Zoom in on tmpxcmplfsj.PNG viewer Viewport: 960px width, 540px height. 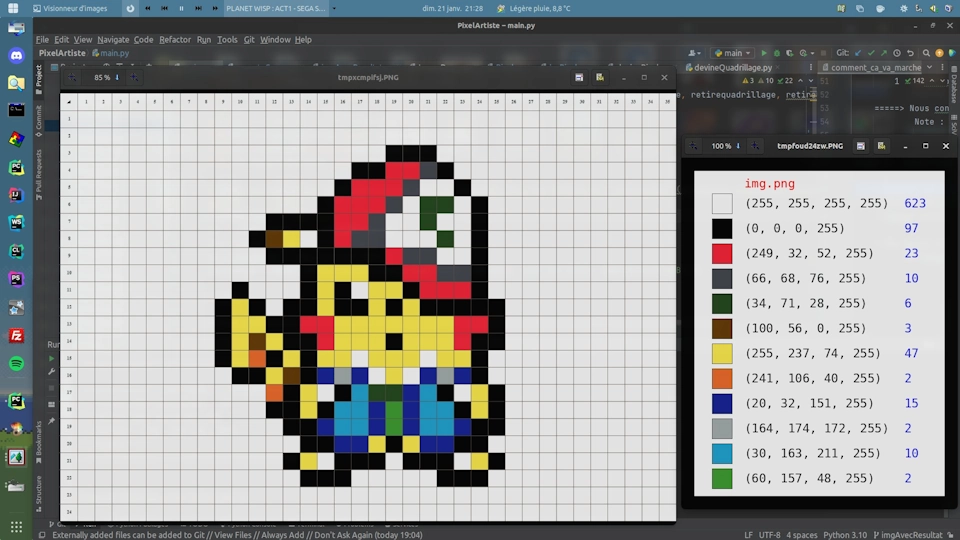tap(133, 78)
